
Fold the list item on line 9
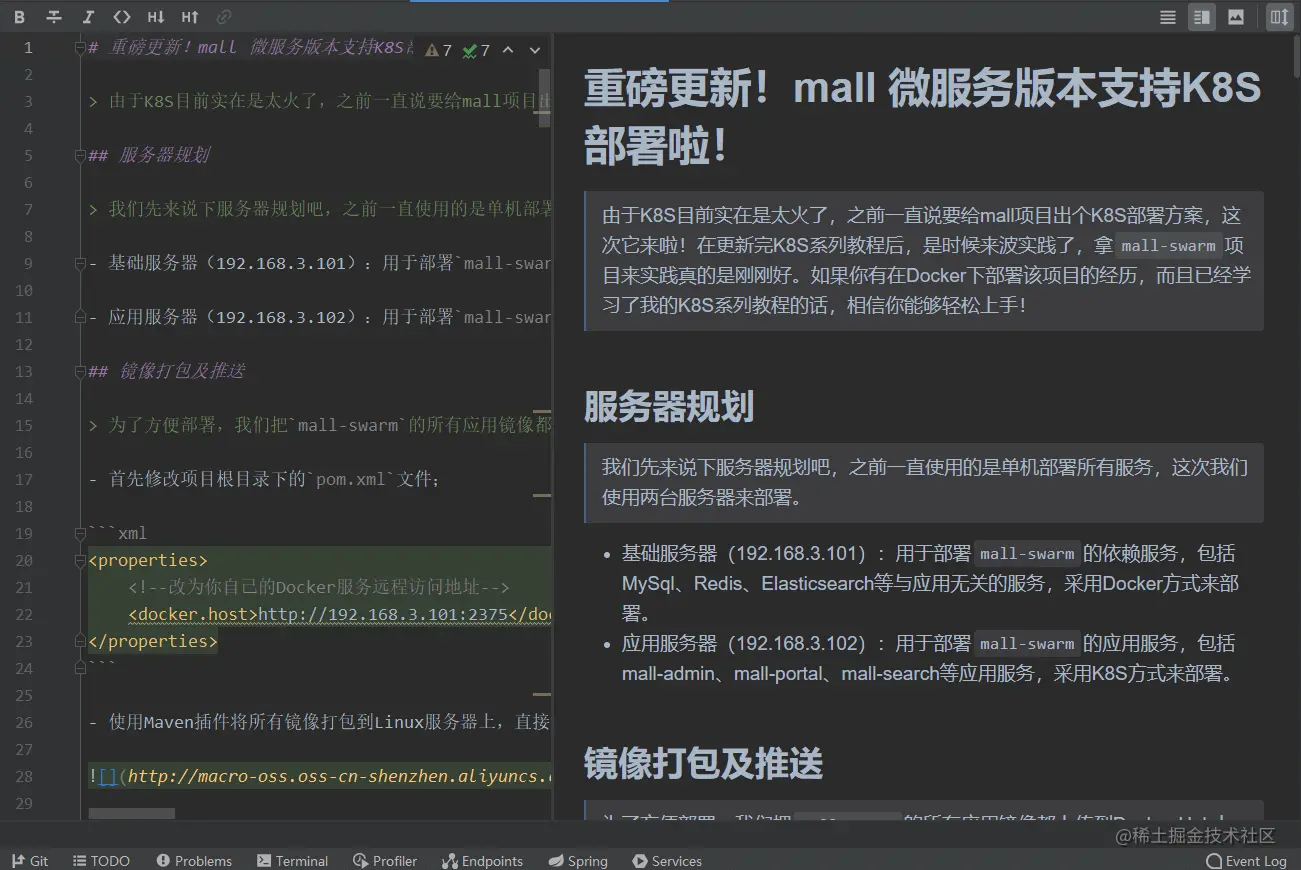click(80, 263)
